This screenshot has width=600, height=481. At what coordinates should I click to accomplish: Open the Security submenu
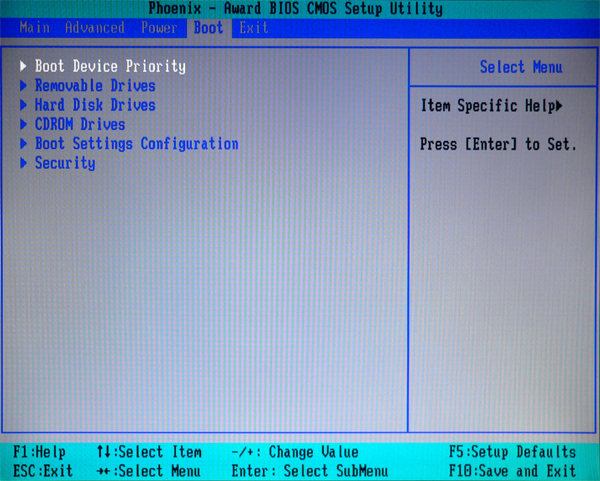tap(65, 163)
